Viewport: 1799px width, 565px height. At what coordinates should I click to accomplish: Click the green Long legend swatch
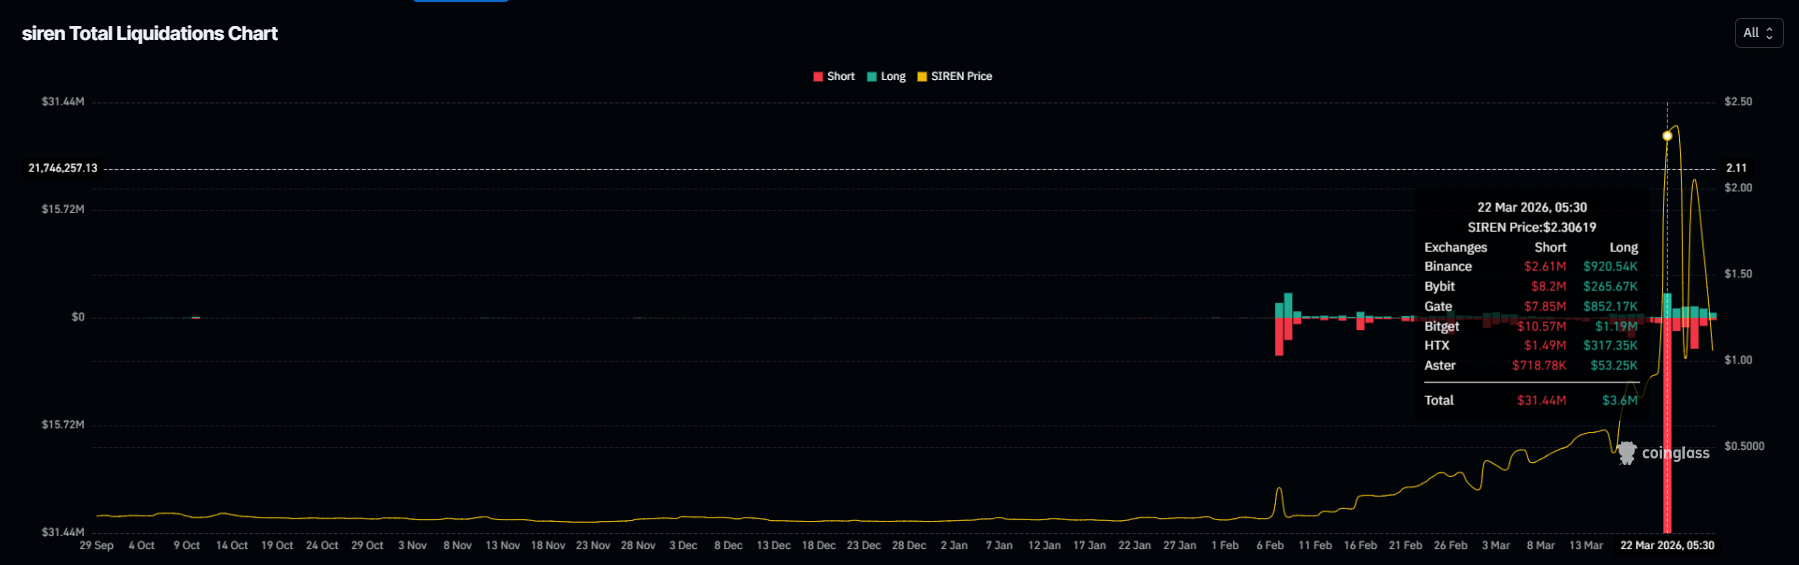(x=872, y=76)
